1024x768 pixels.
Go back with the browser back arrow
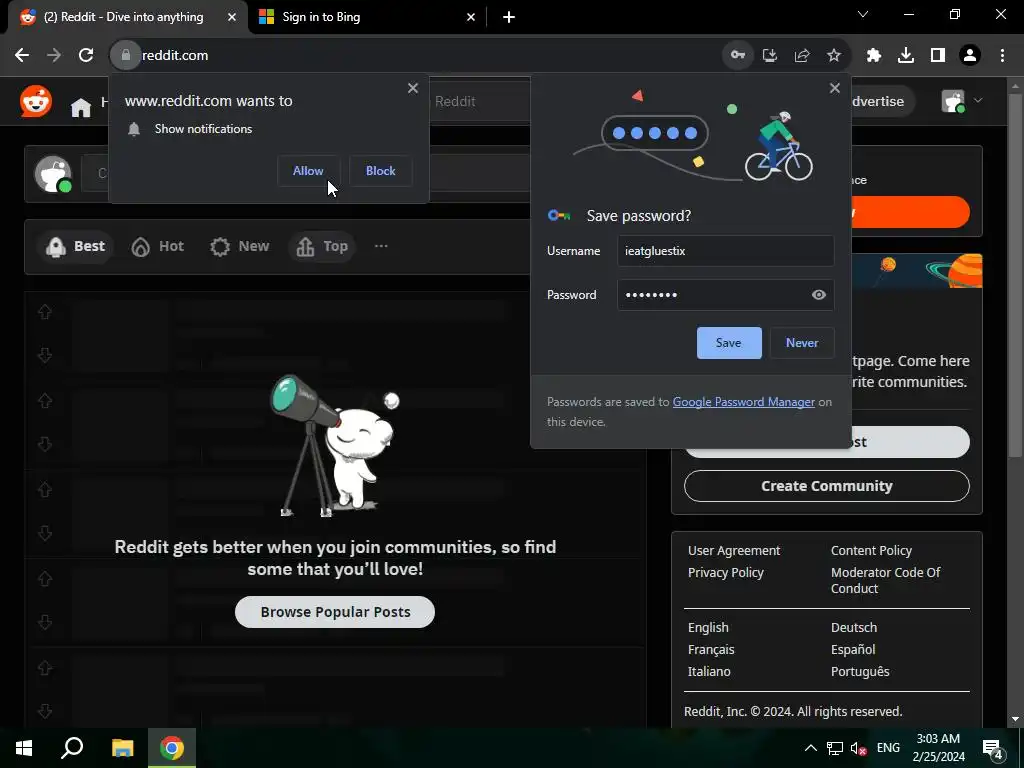(x=22, y=56)
